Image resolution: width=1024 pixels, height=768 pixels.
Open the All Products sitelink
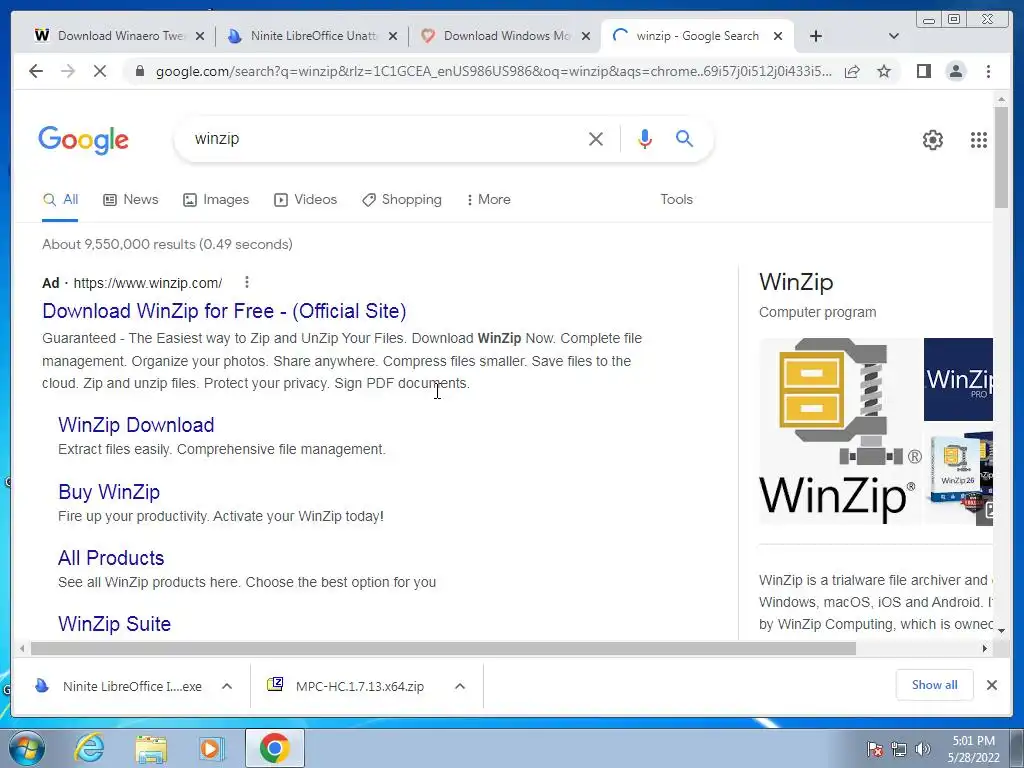(111, 558)
